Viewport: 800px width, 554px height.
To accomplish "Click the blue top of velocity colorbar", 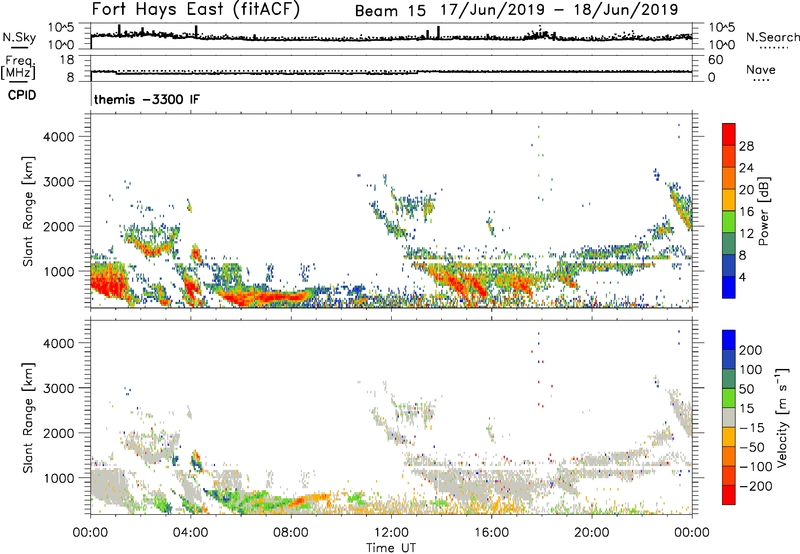I will click(729, 340).
